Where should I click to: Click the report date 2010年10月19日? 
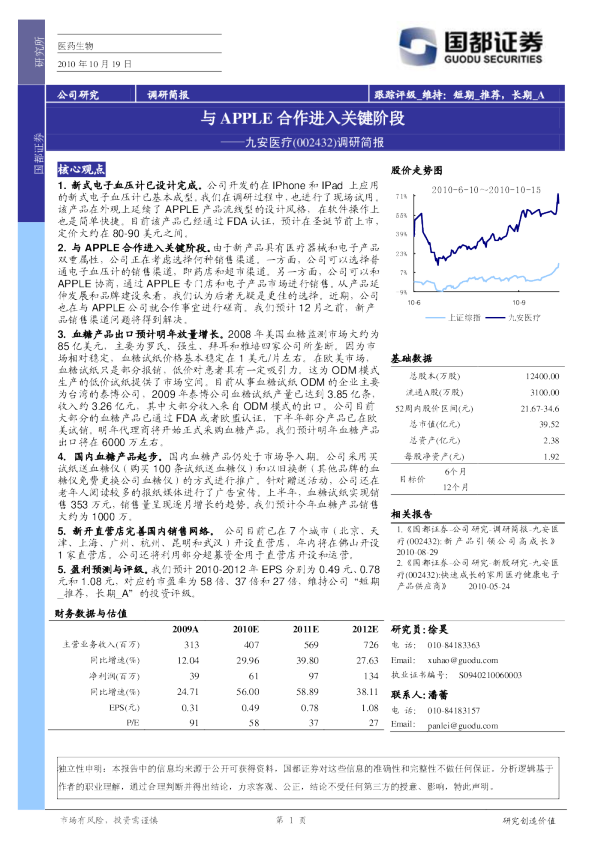(x=95, y=63)
